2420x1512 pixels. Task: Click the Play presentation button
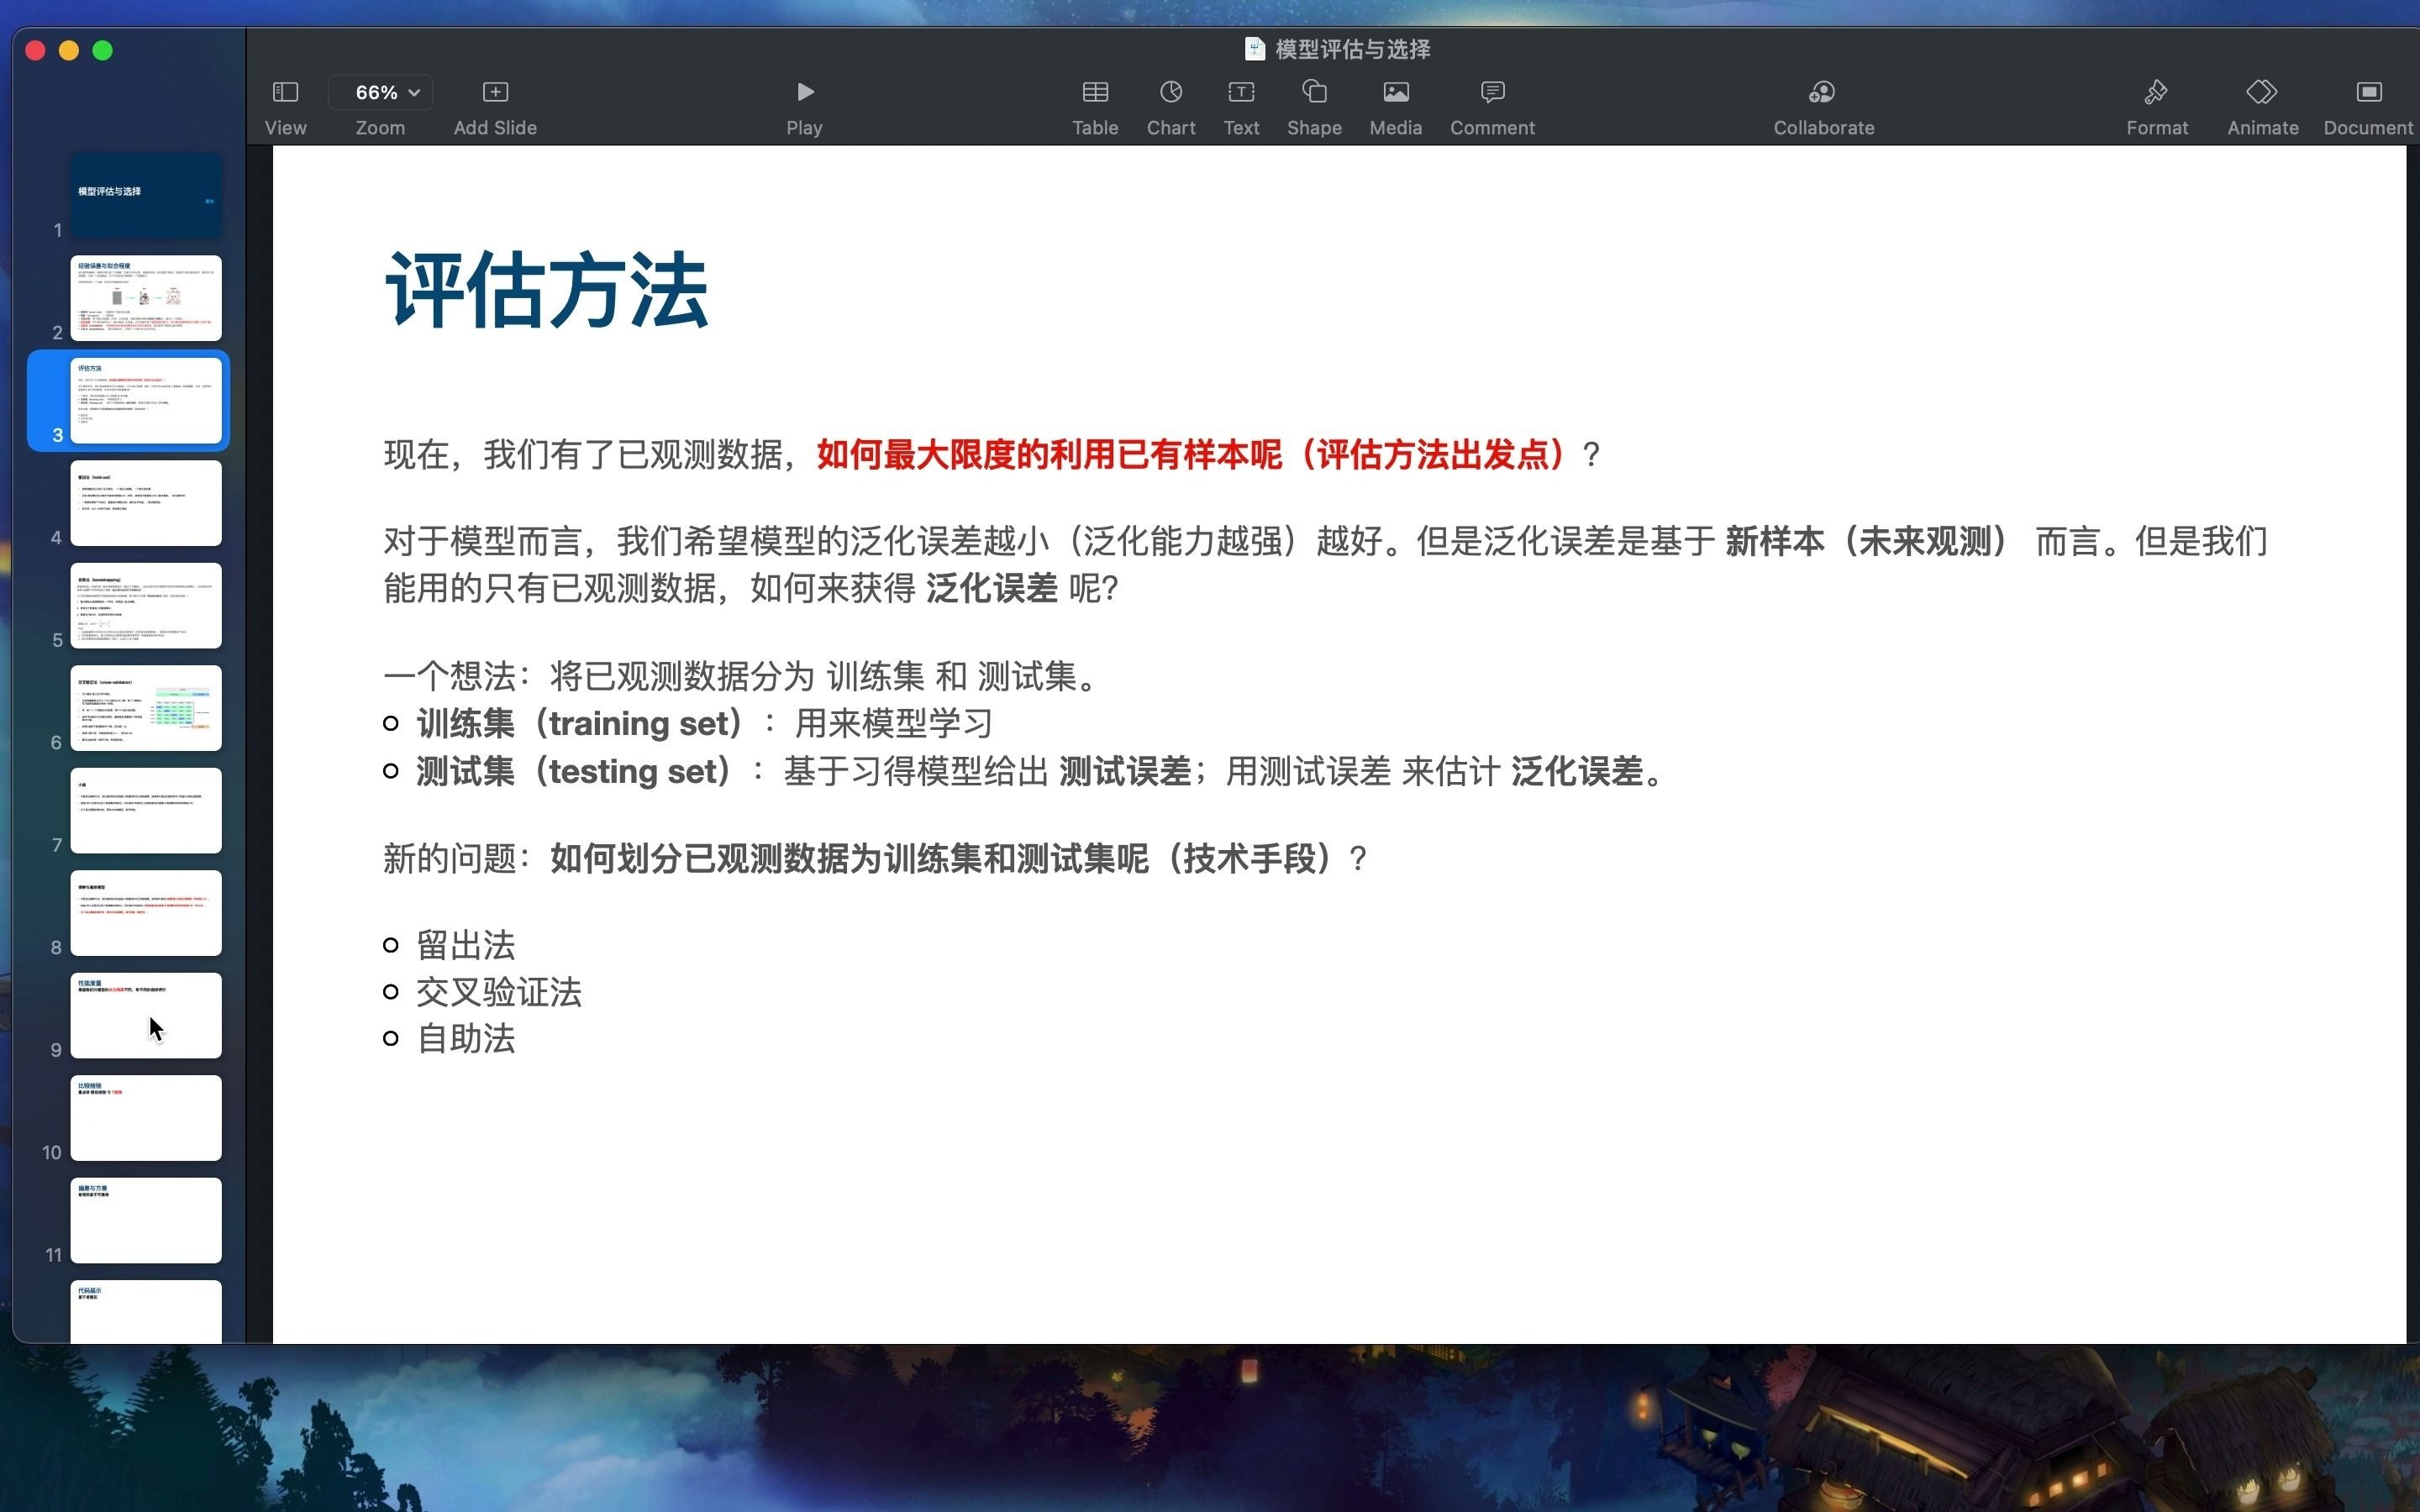point(803,91)
